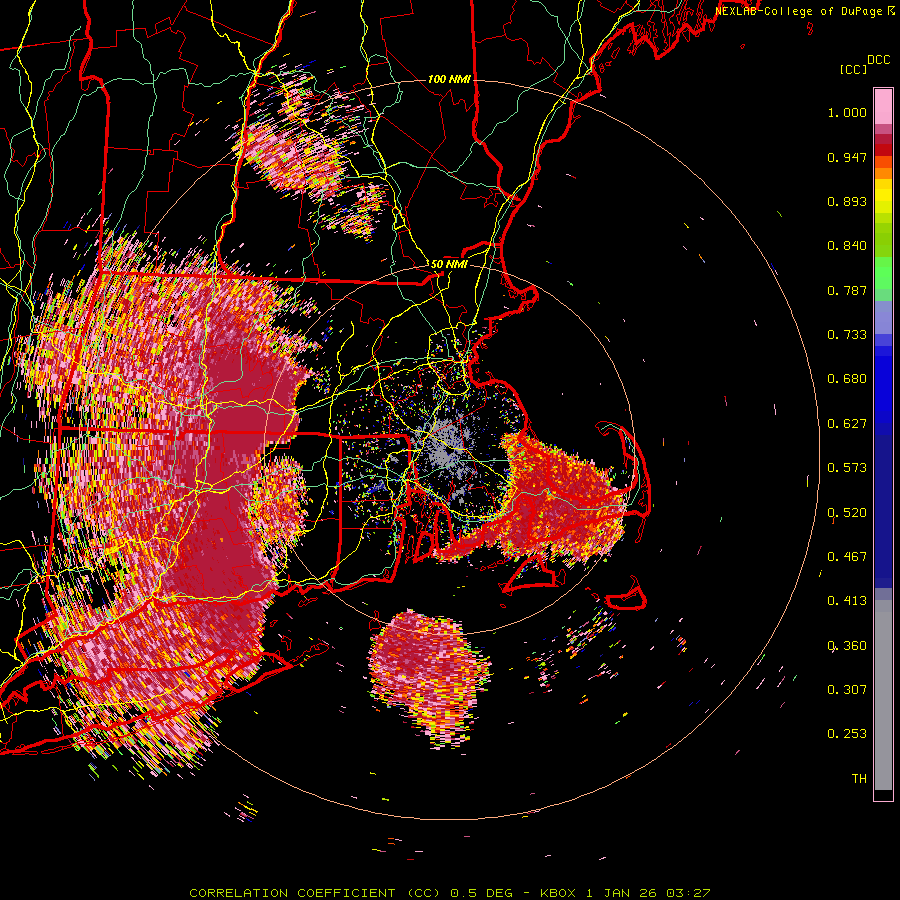Click the 0.520 legend value
This screenshot has width=900, height=900.
point(847,513)
